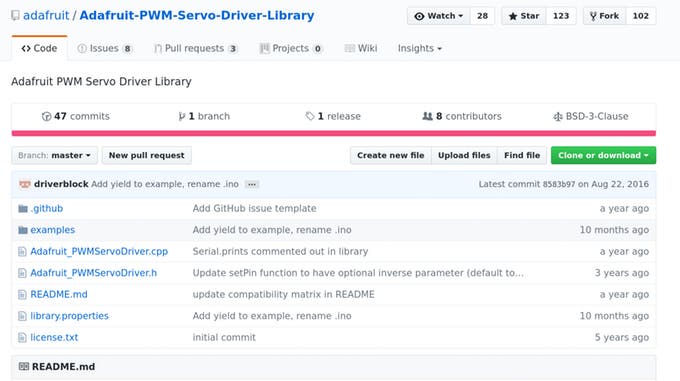Screen dimensions: 680x381
Task: Open the Branch: master dropdown
Action: point(55,155)
